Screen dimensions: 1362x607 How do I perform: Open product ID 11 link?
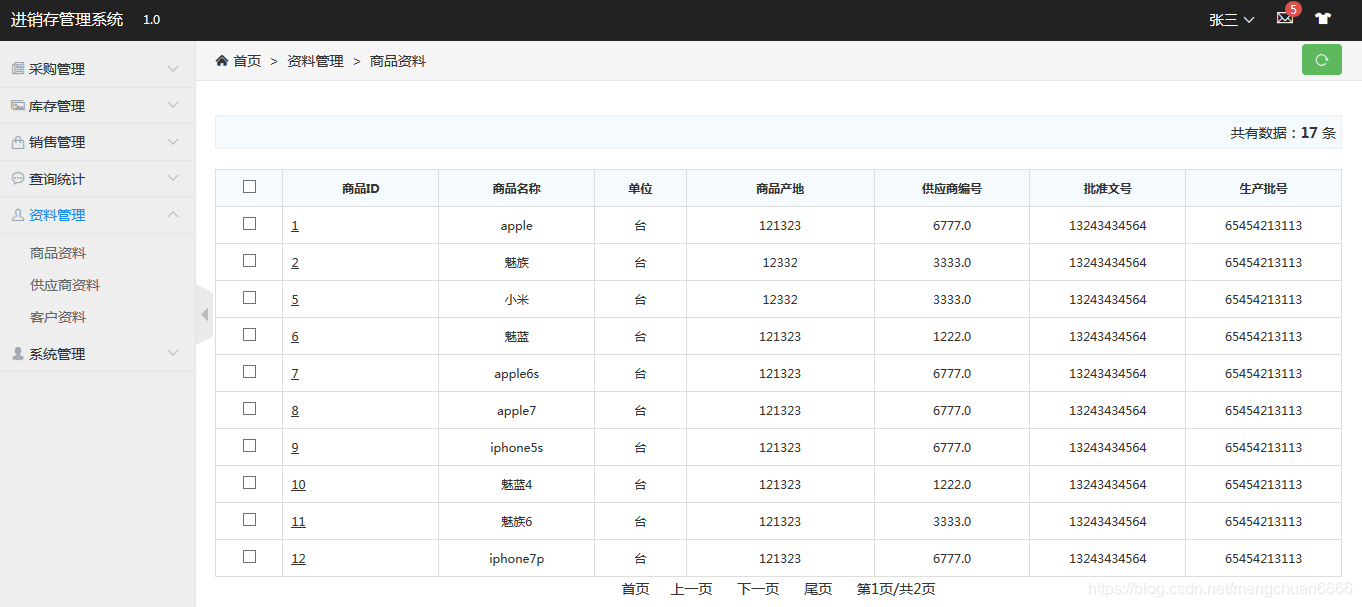(298, 522)
